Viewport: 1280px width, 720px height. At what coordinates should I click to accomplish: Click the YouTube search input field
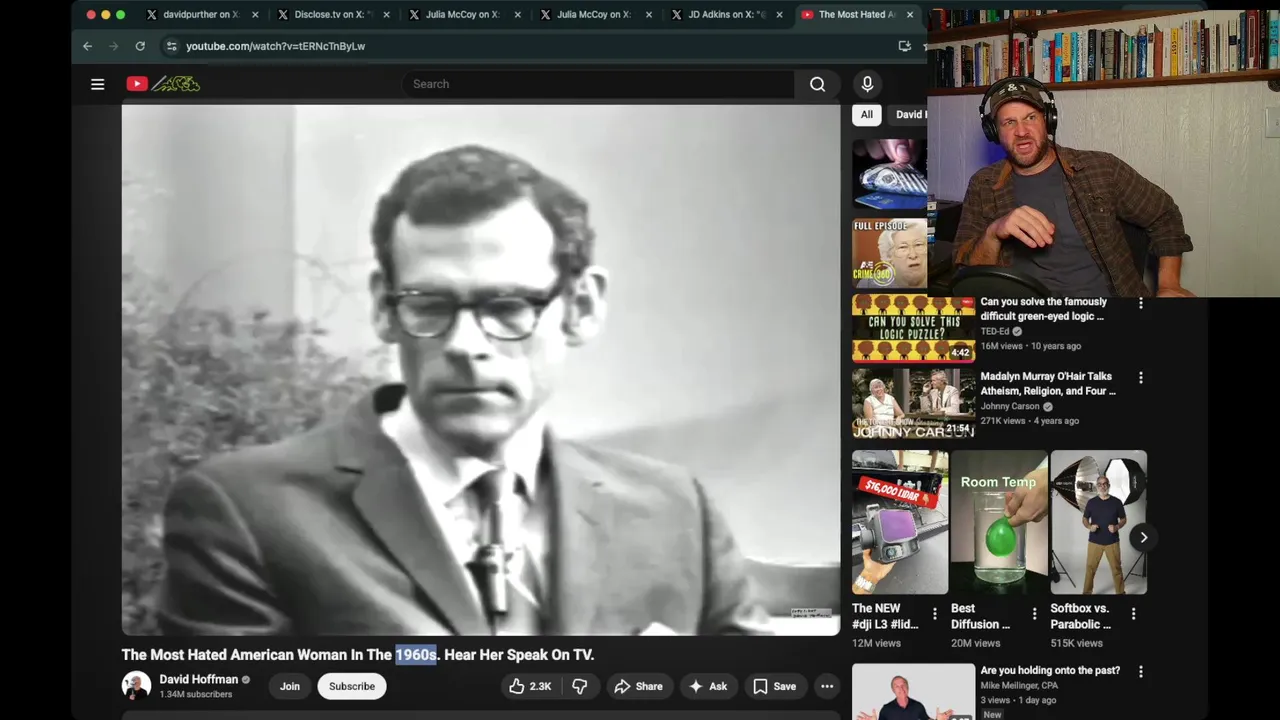click(x=598, y=84)
